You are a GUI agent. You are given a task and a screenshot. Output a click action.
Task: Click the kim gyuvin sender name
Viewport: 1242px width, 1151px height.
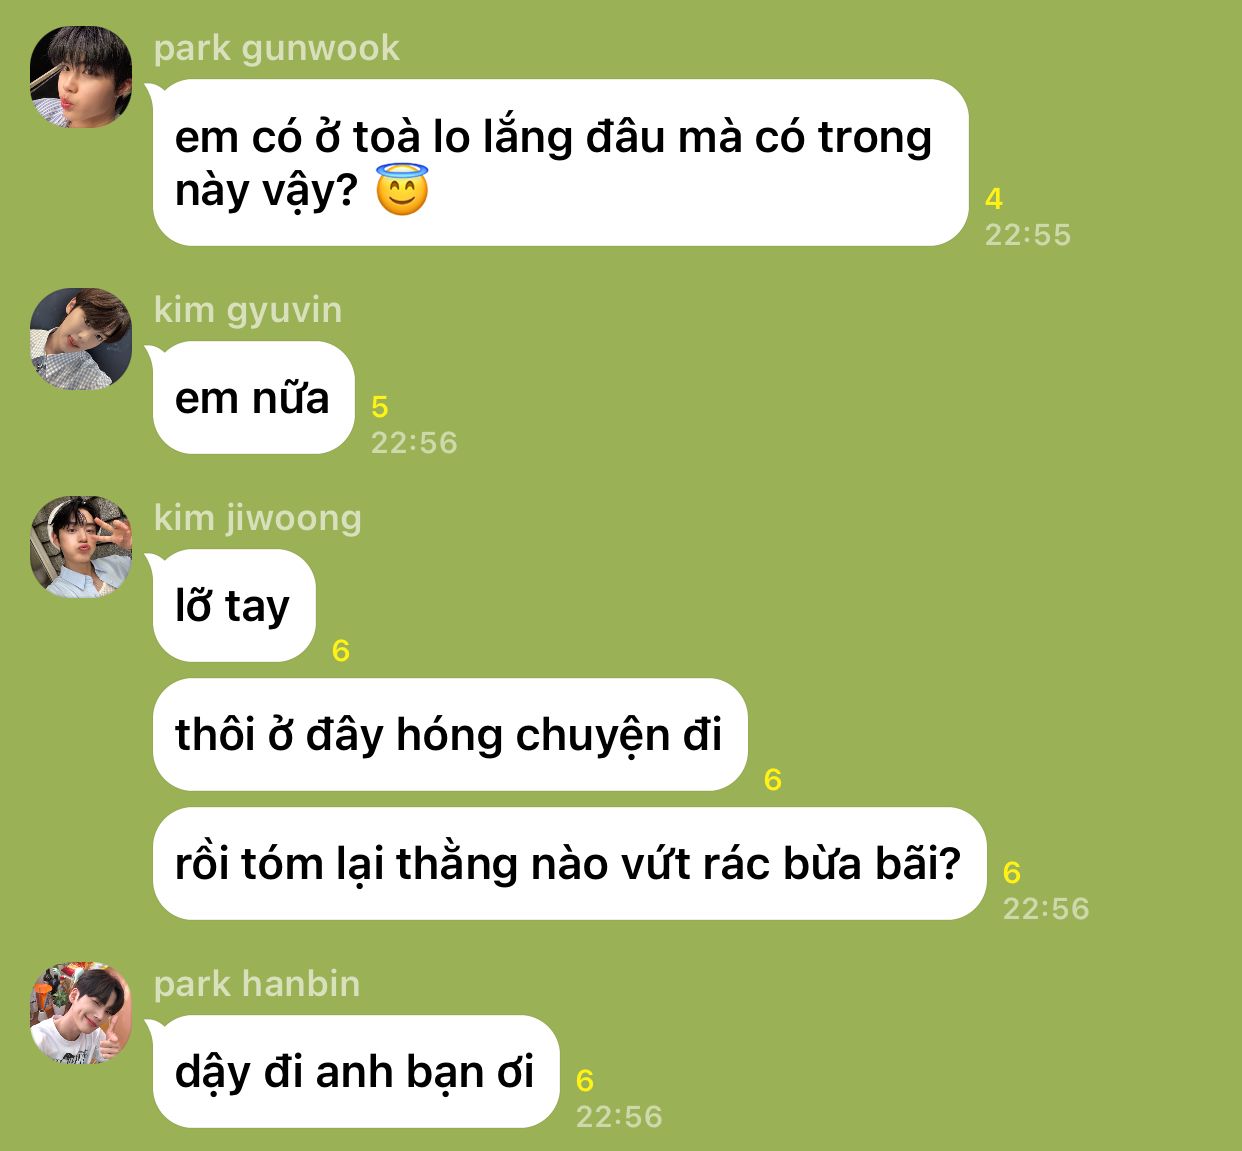[248, 310]
